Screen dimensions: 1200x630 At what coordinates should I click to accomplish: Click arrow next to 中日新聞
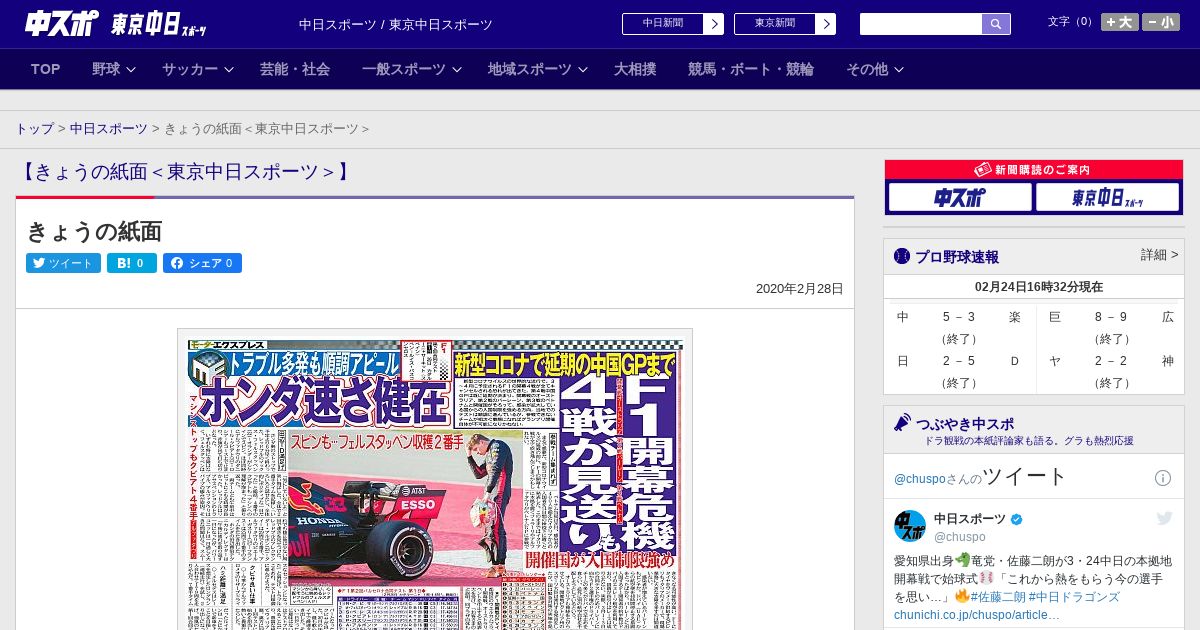pos(714,24)
